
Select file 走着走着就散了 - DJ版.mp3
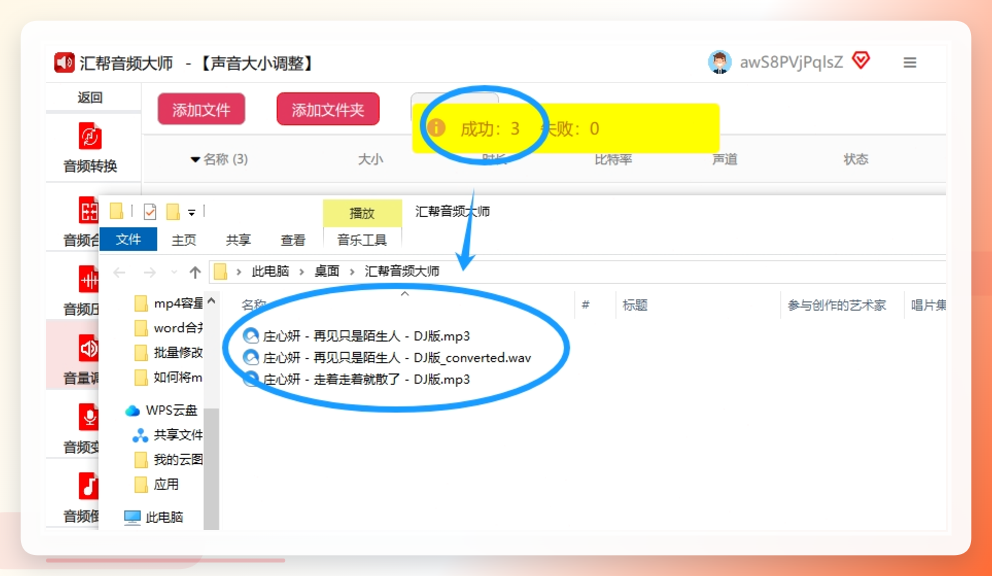tap(357, 379)
